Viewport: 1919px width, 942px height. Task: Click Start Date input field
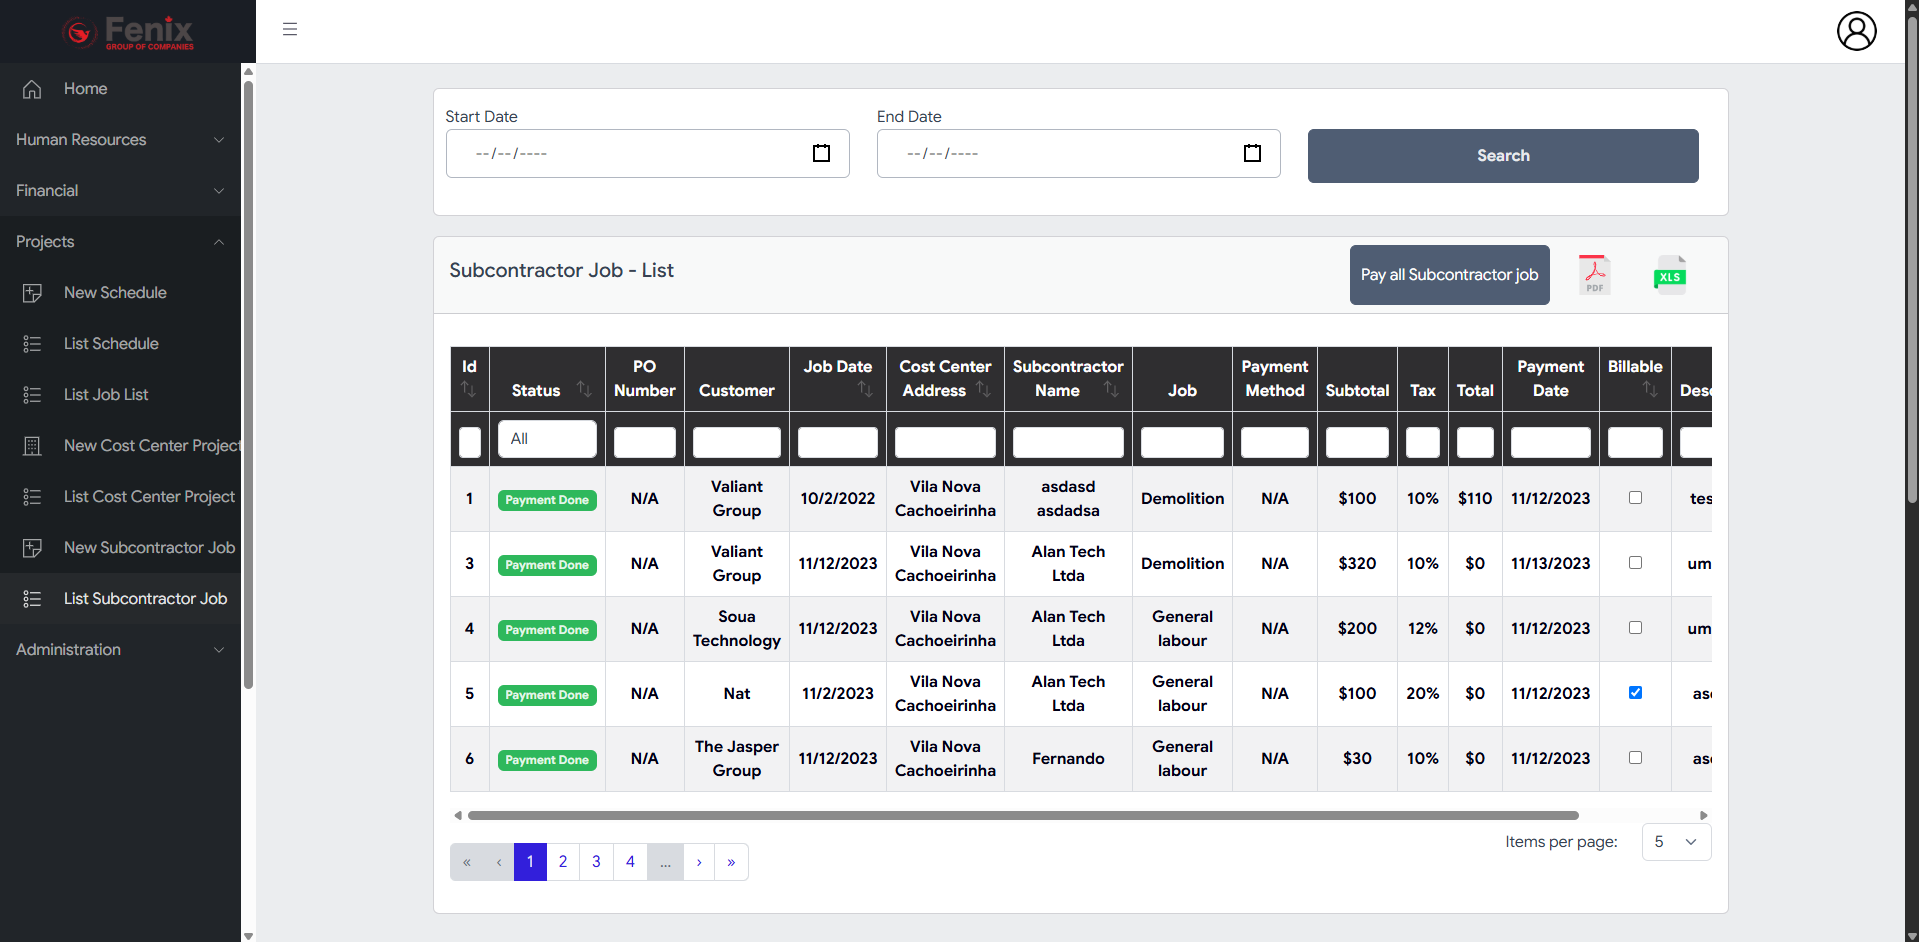pos(647,154)
